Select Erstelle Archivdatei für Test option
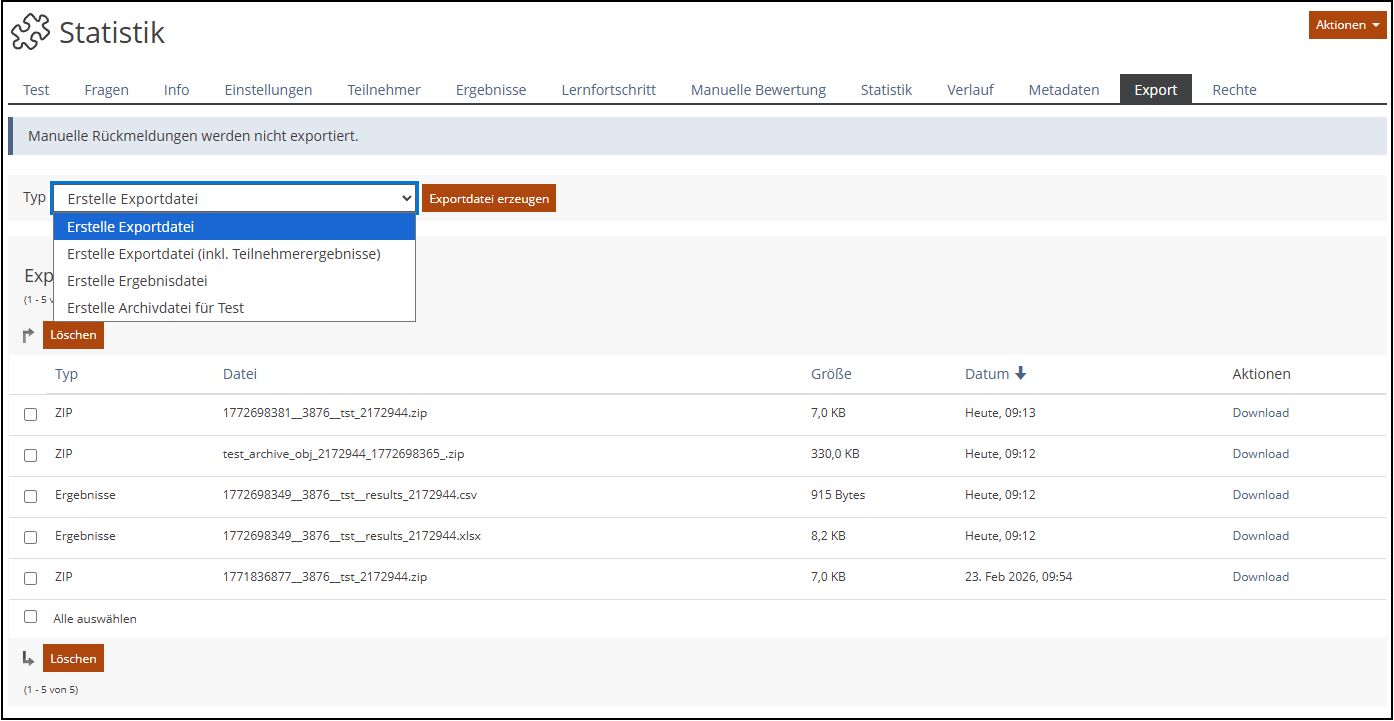 tap(155, 308)
